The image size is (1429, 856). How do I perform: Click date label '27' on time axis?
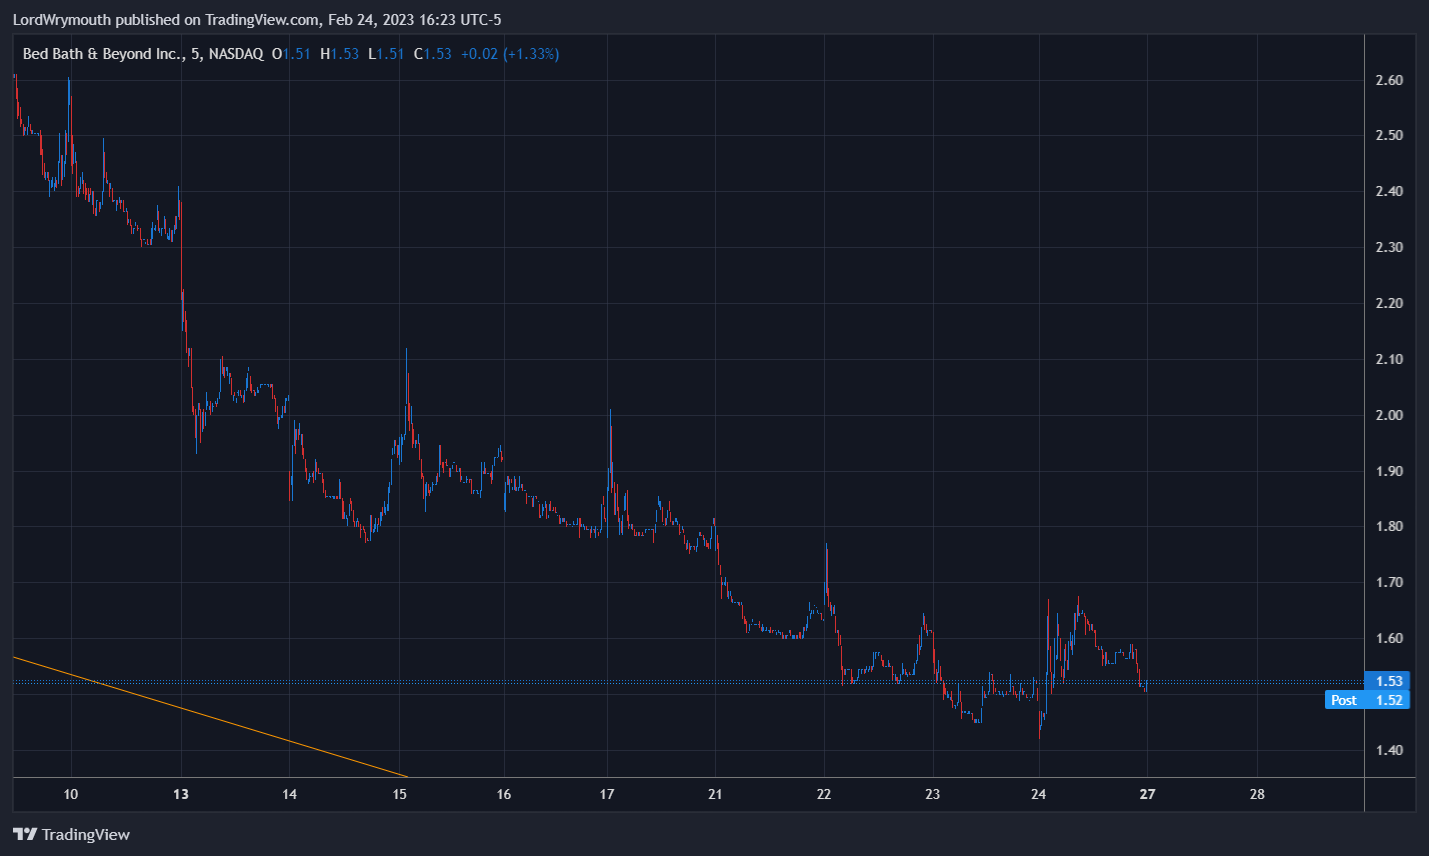click(x=1148, y=794)
